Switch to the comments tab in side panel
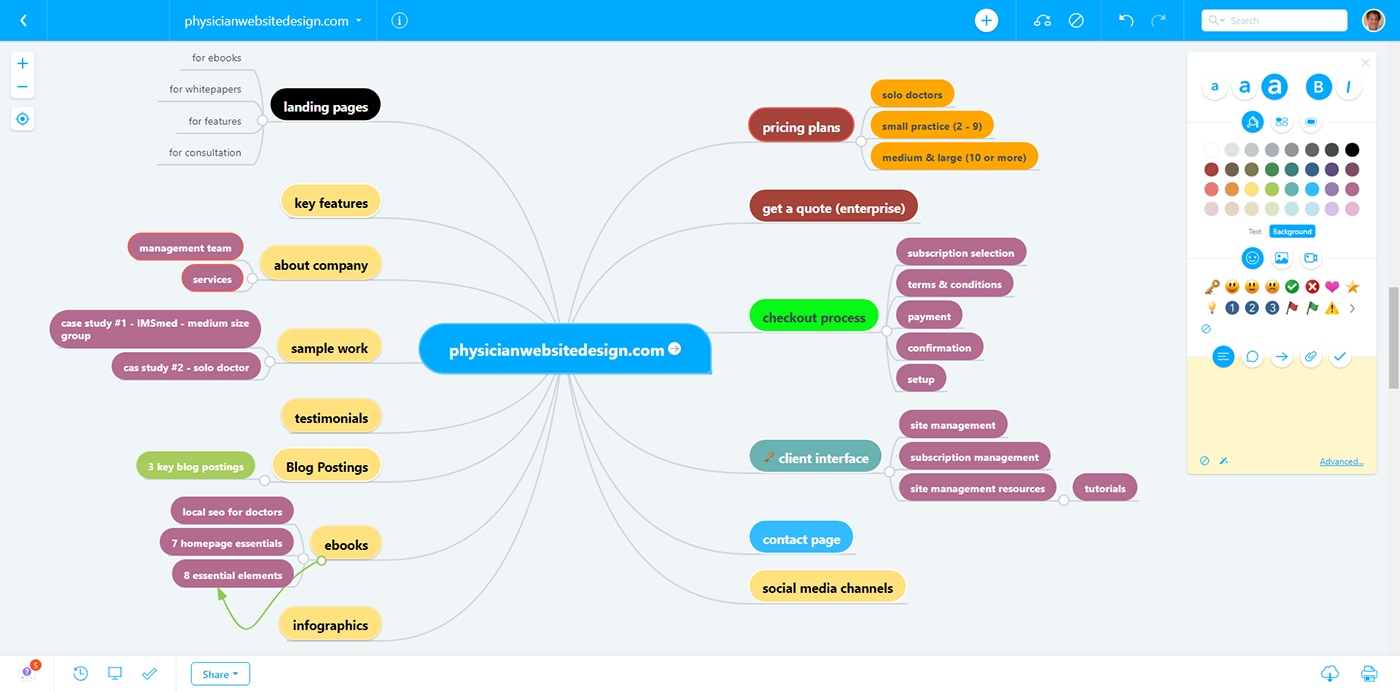Viewport: 1400px width, 692px height. pyautogui.click(x=1252, y=356)
